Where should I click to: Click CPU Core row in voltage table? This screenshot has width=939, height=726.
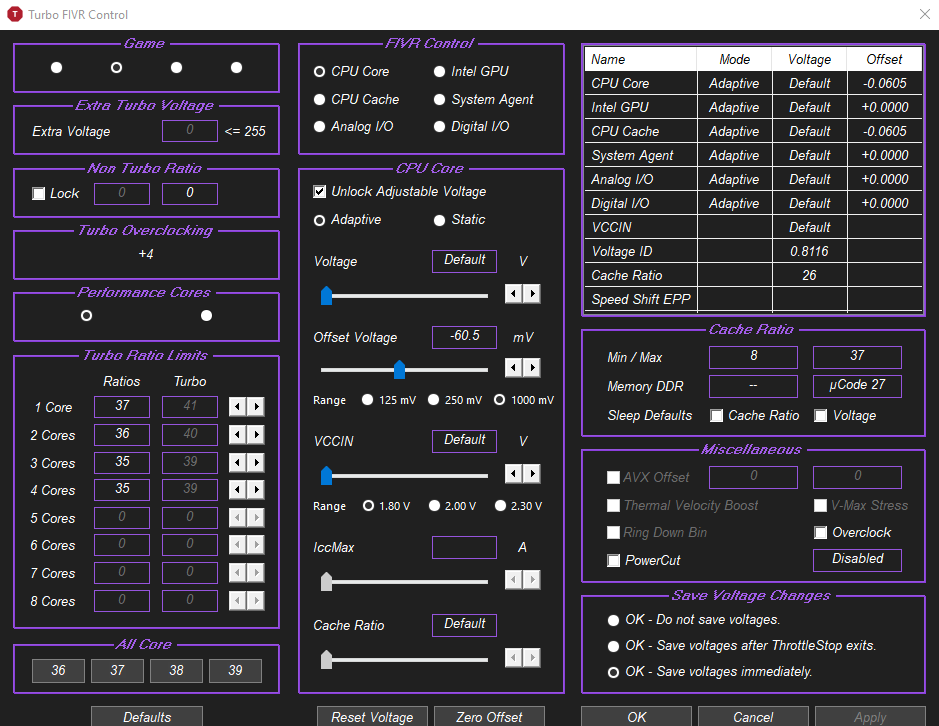pos(753,83)
